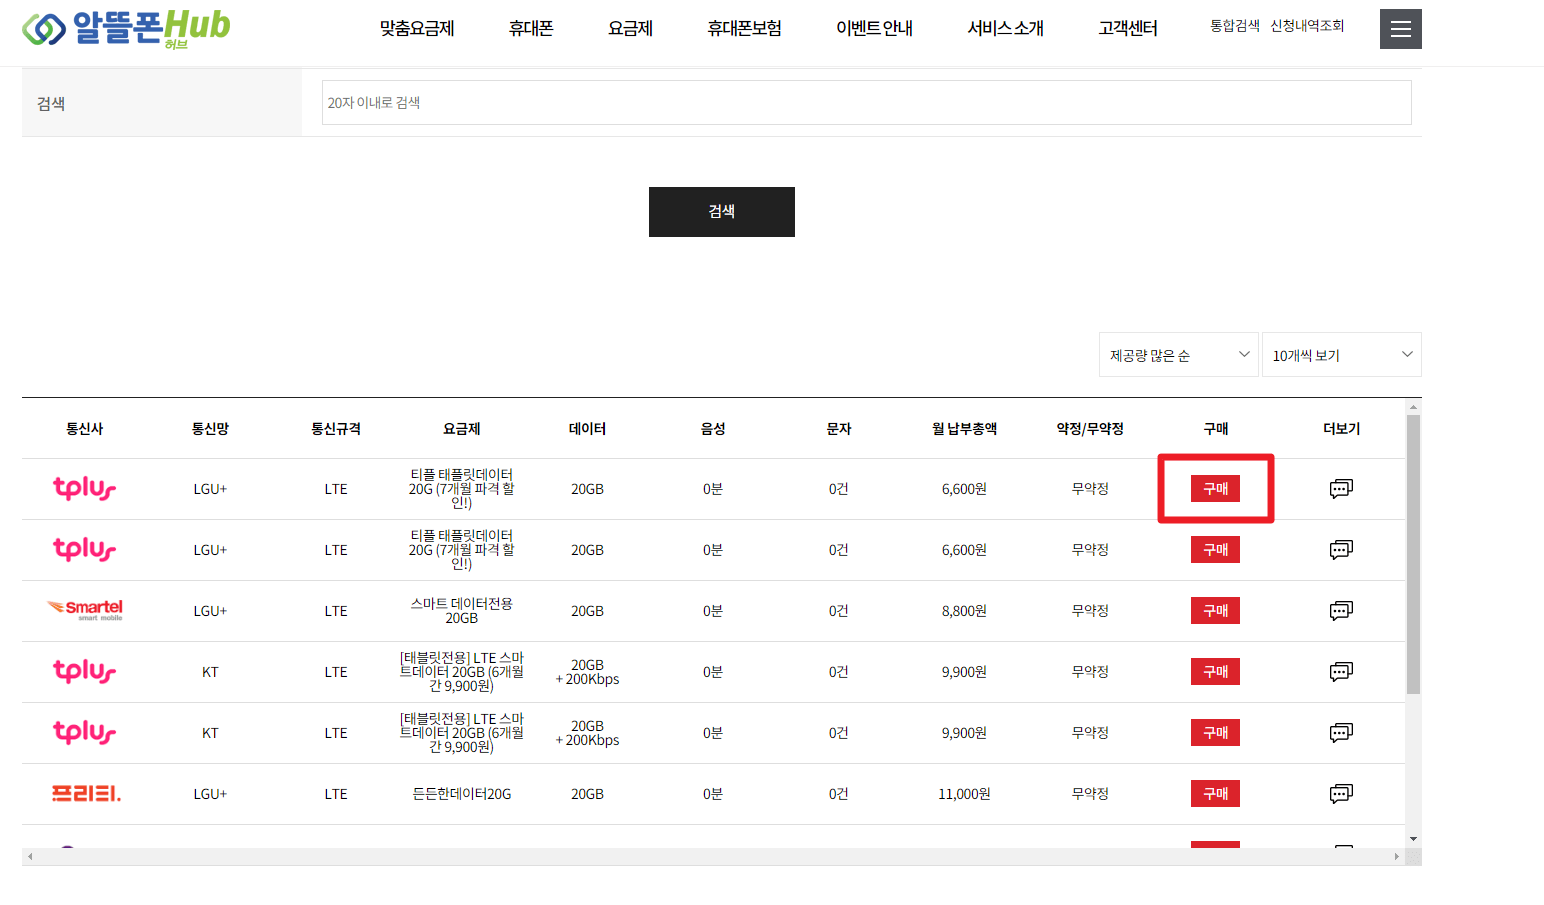The width and height of the screenshot is (1544, 905).
Task: Open 더보기 chat icon in Smartel row
Action: click(1341, 610)
